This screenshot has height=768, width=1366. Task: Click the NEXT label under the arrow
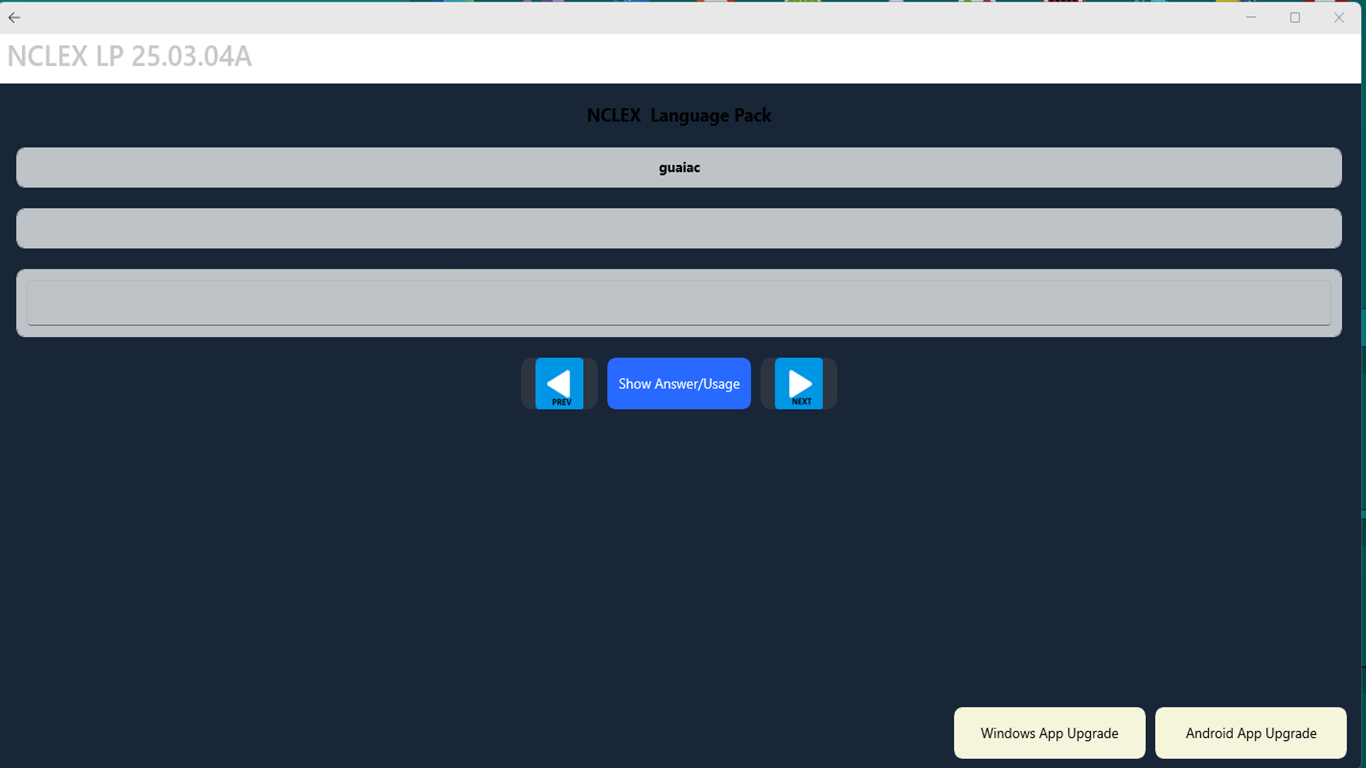(x=800, y=399)
